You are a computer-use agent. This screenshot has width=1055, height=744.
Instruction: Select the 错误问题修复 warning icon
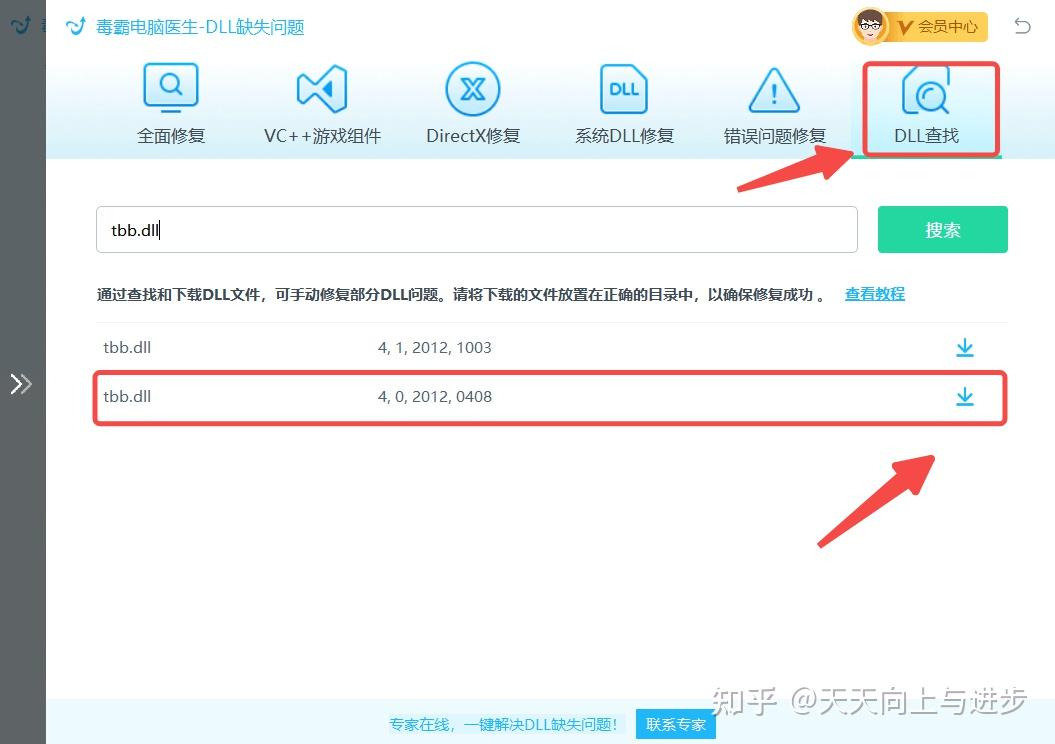pos(773,88)
